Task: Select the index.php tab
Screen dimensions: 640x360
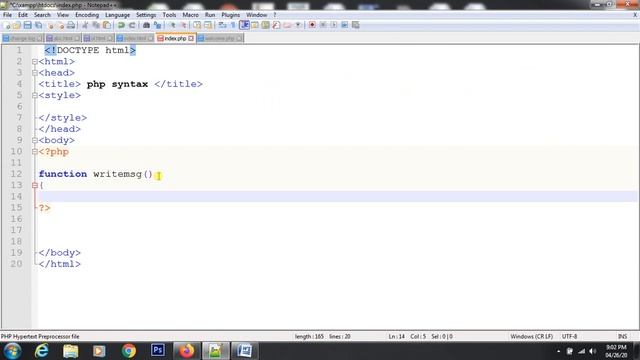Action: coord(175,38)
